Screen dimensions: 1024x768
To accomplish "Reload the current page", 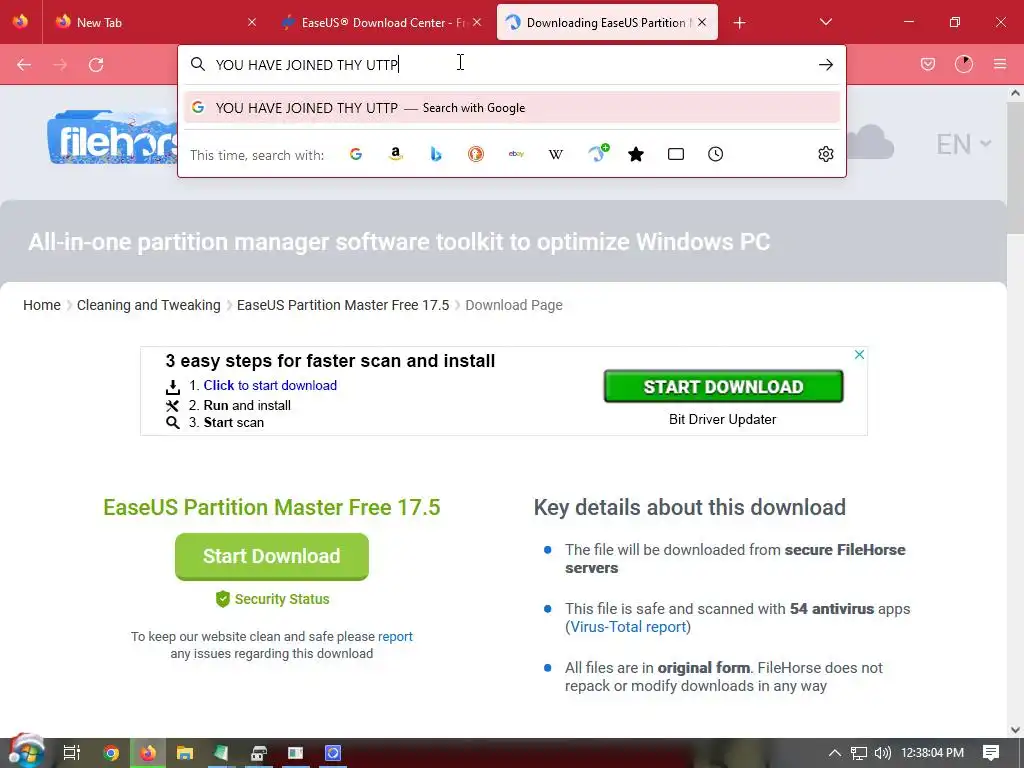I will coord(96,65).
